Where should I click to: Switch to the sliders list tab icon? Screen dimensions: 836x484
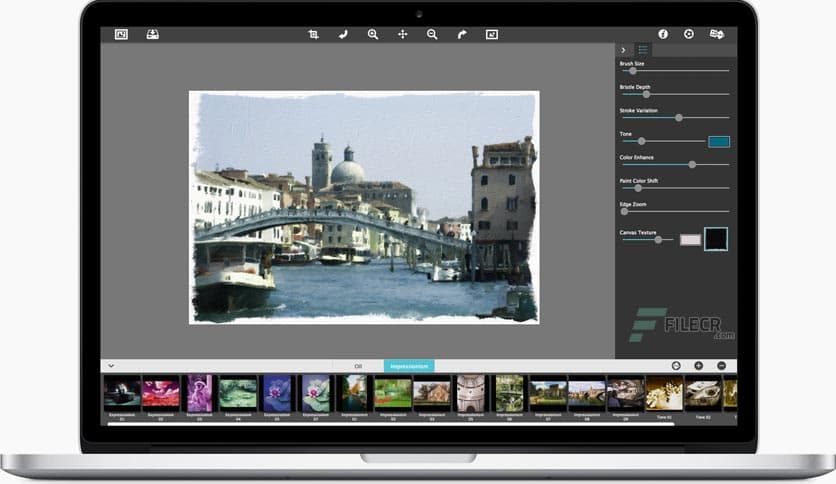643,50
